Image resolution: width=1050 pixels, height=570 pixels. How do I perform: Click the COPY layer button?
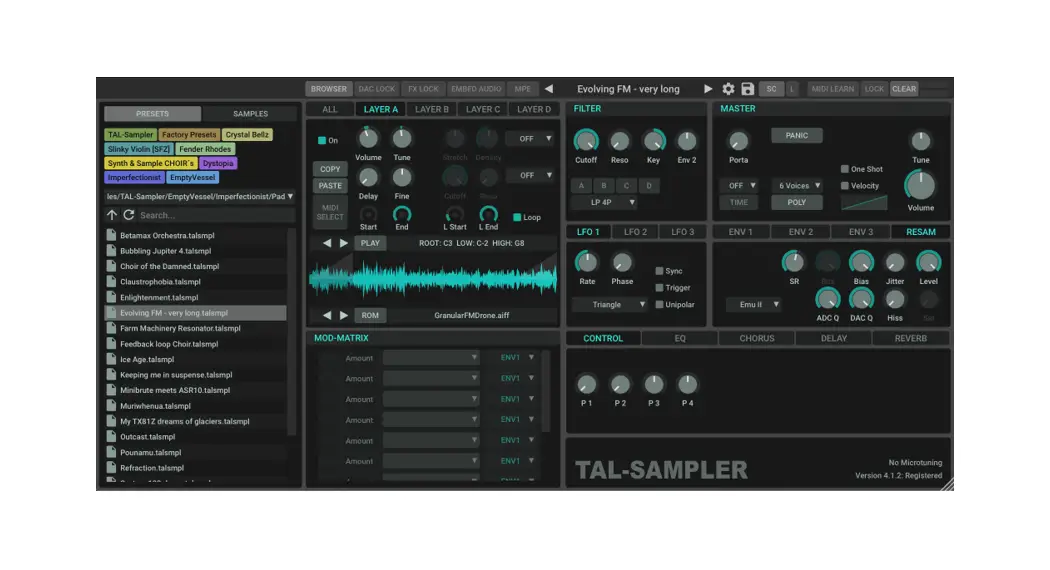pyautogui.click(x=330, y=169)
